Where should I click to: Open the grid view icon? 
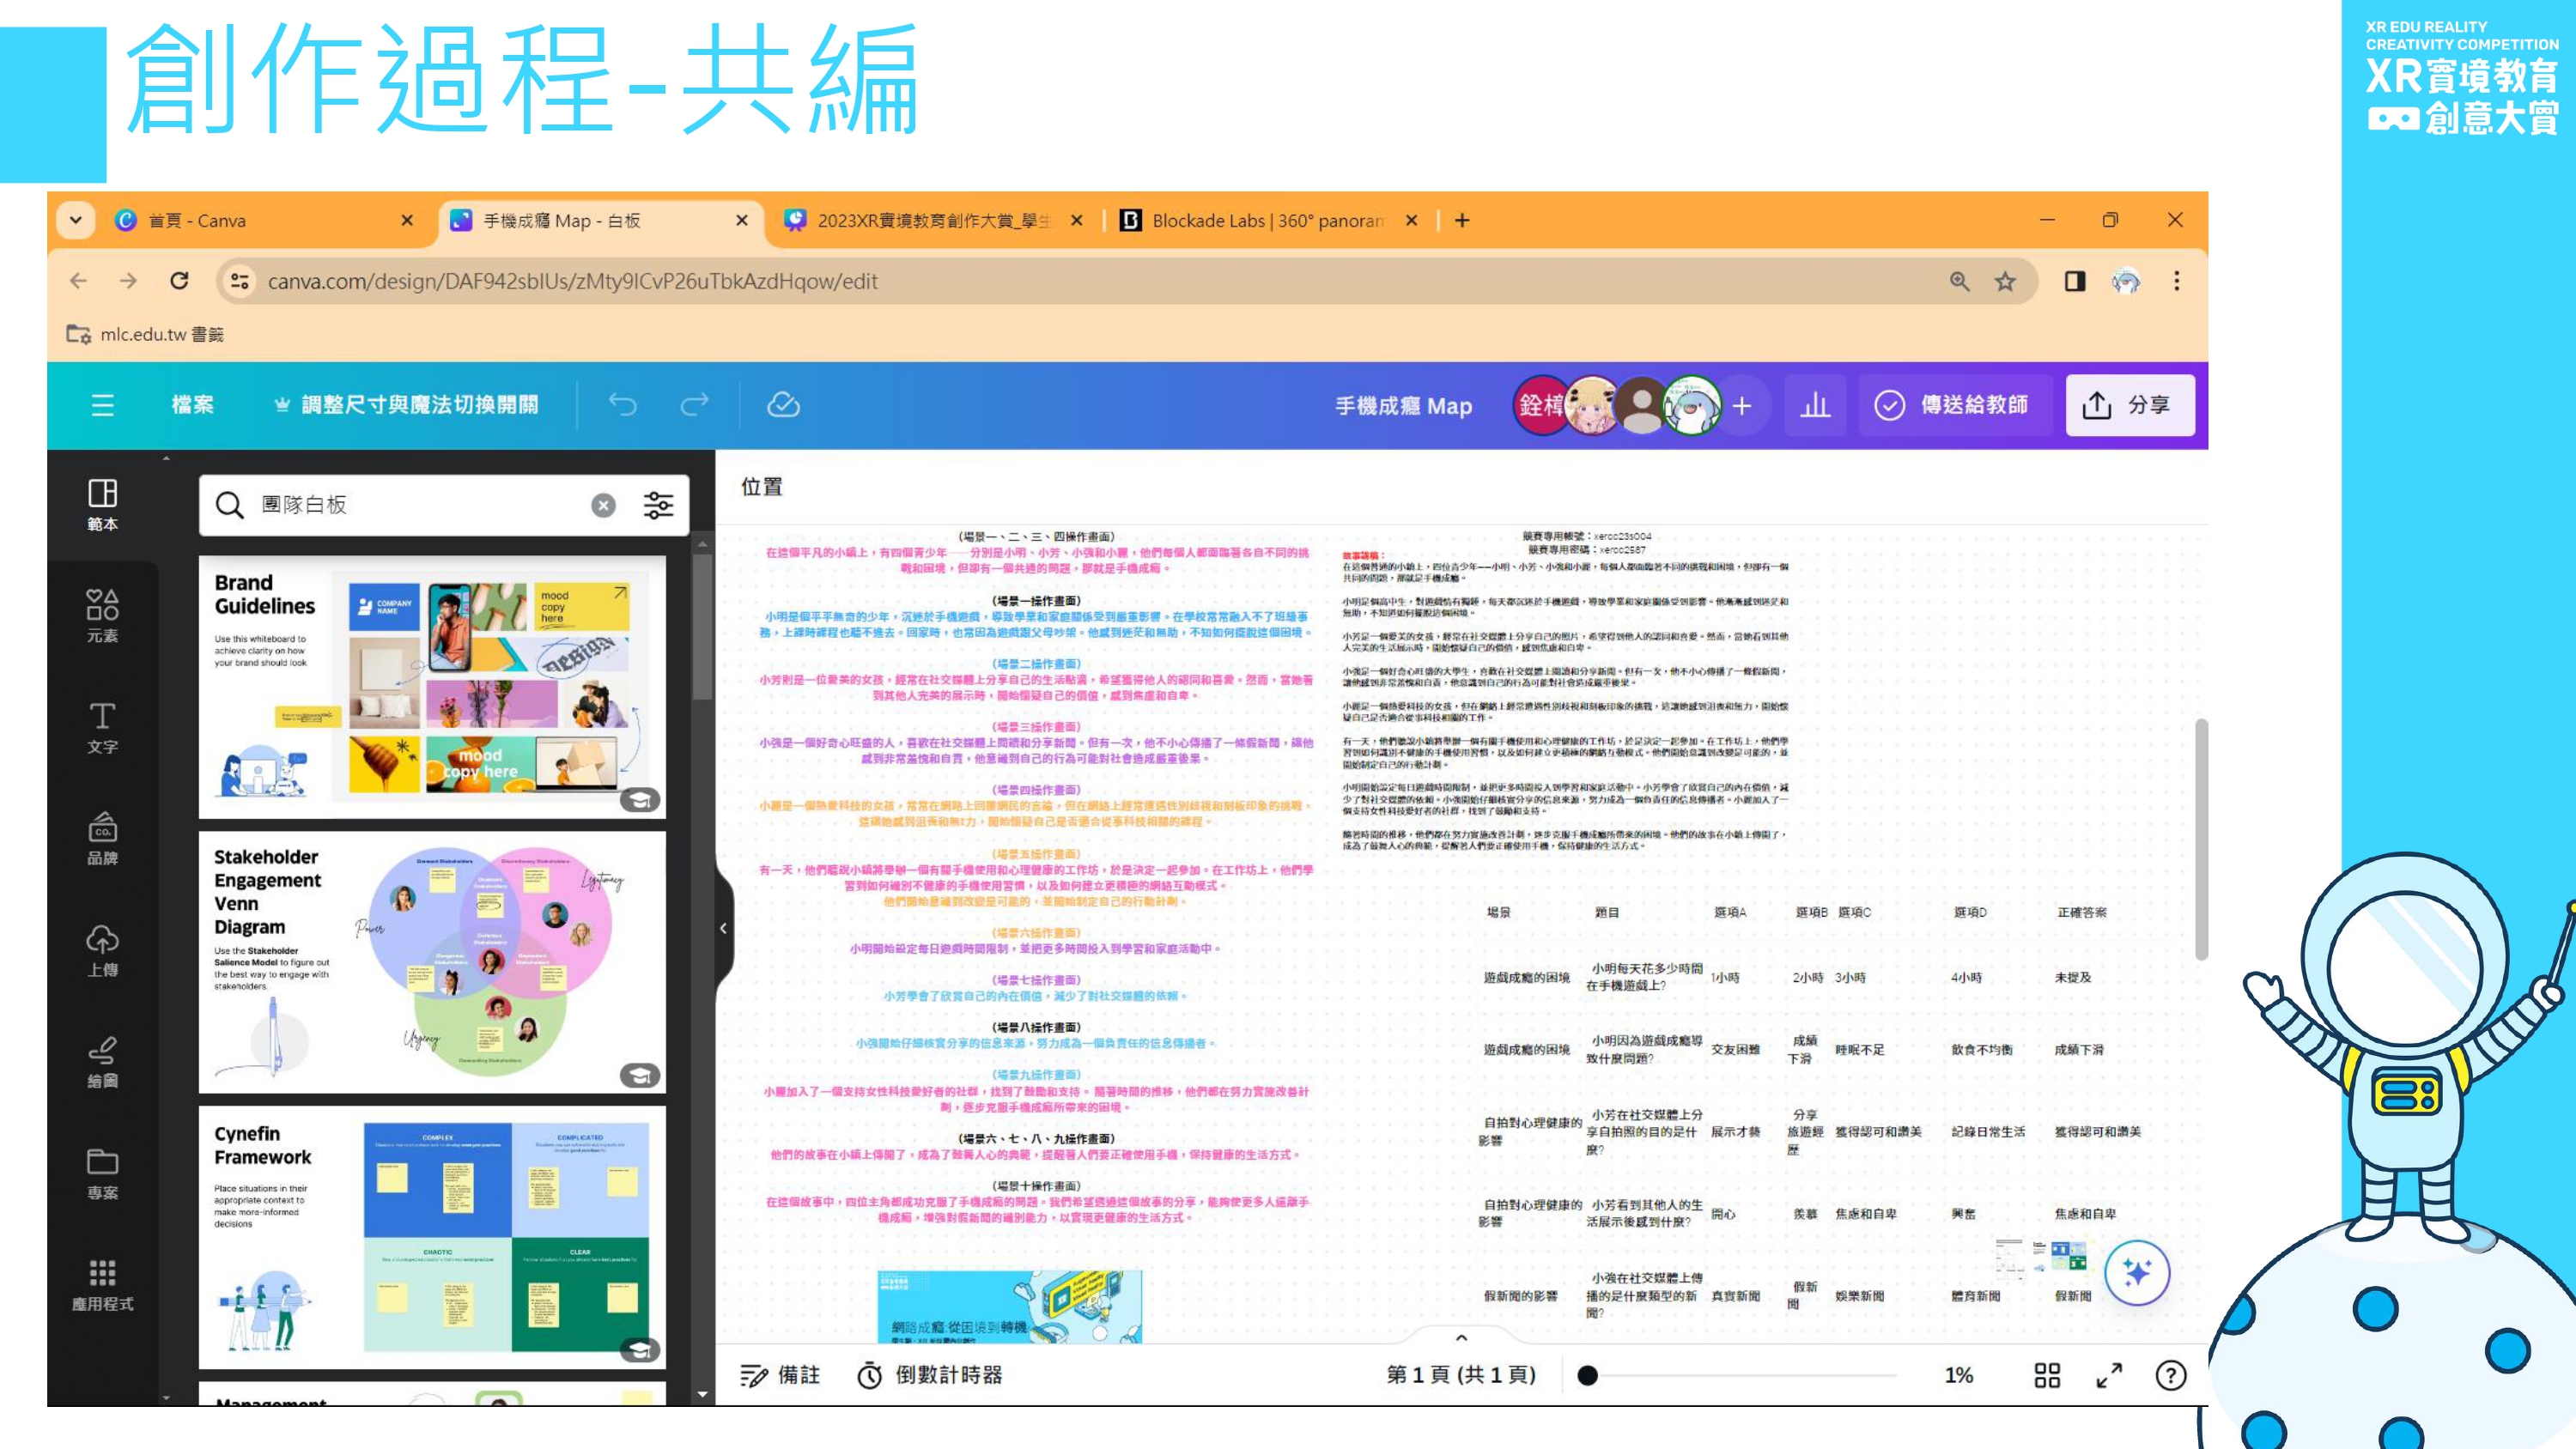(2047, 1375)
